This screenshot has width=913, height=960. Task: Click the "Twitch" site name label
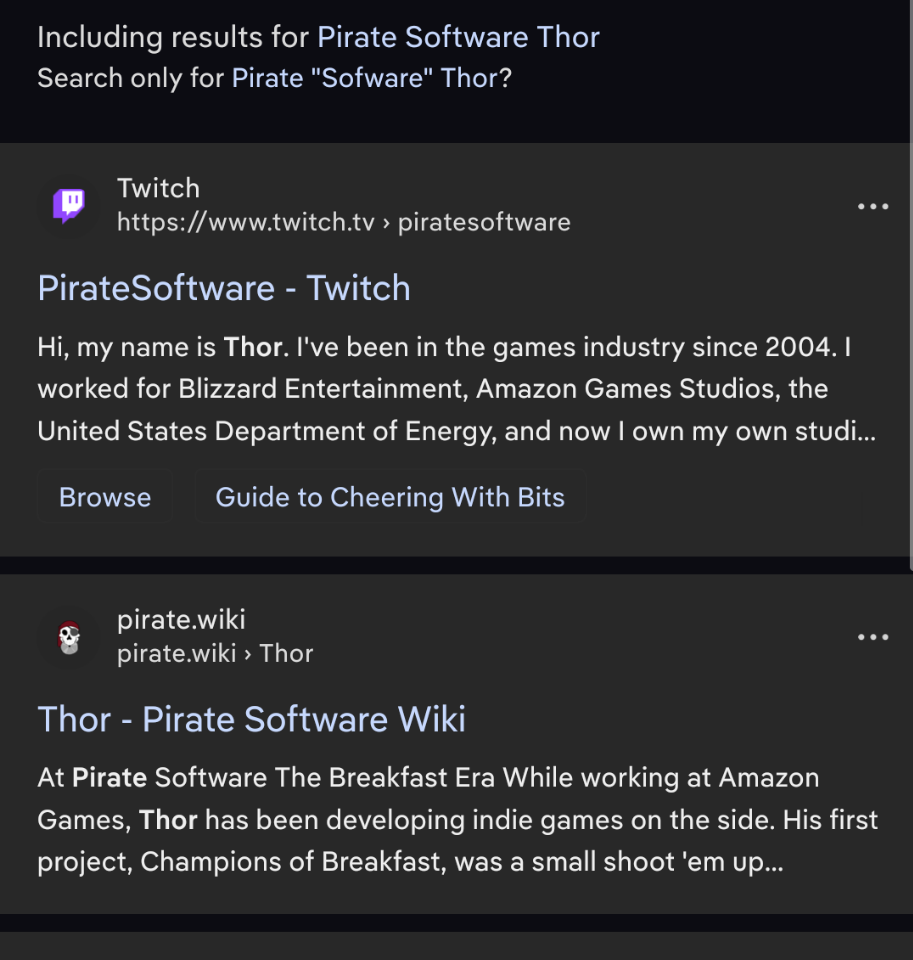pyautogui.click(x=158, y=188)
